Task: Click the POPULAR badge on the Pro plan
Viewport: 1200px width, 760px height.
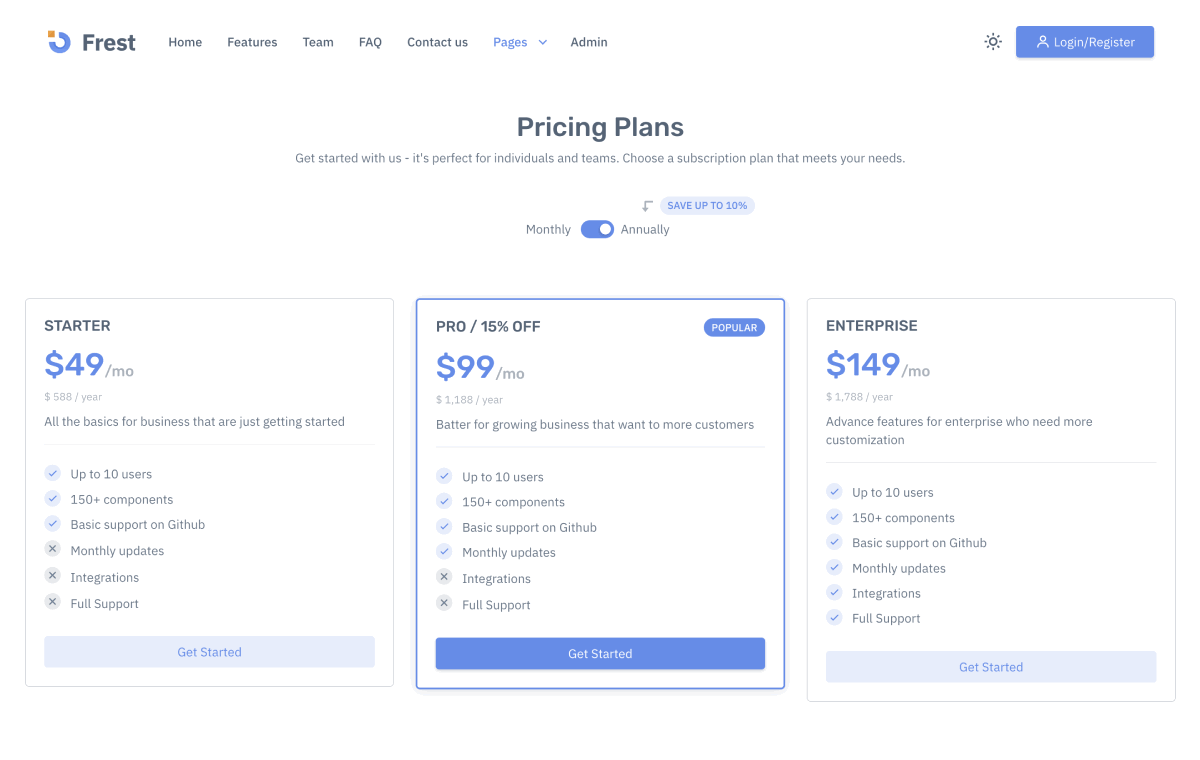Action: tap(734, 327)
